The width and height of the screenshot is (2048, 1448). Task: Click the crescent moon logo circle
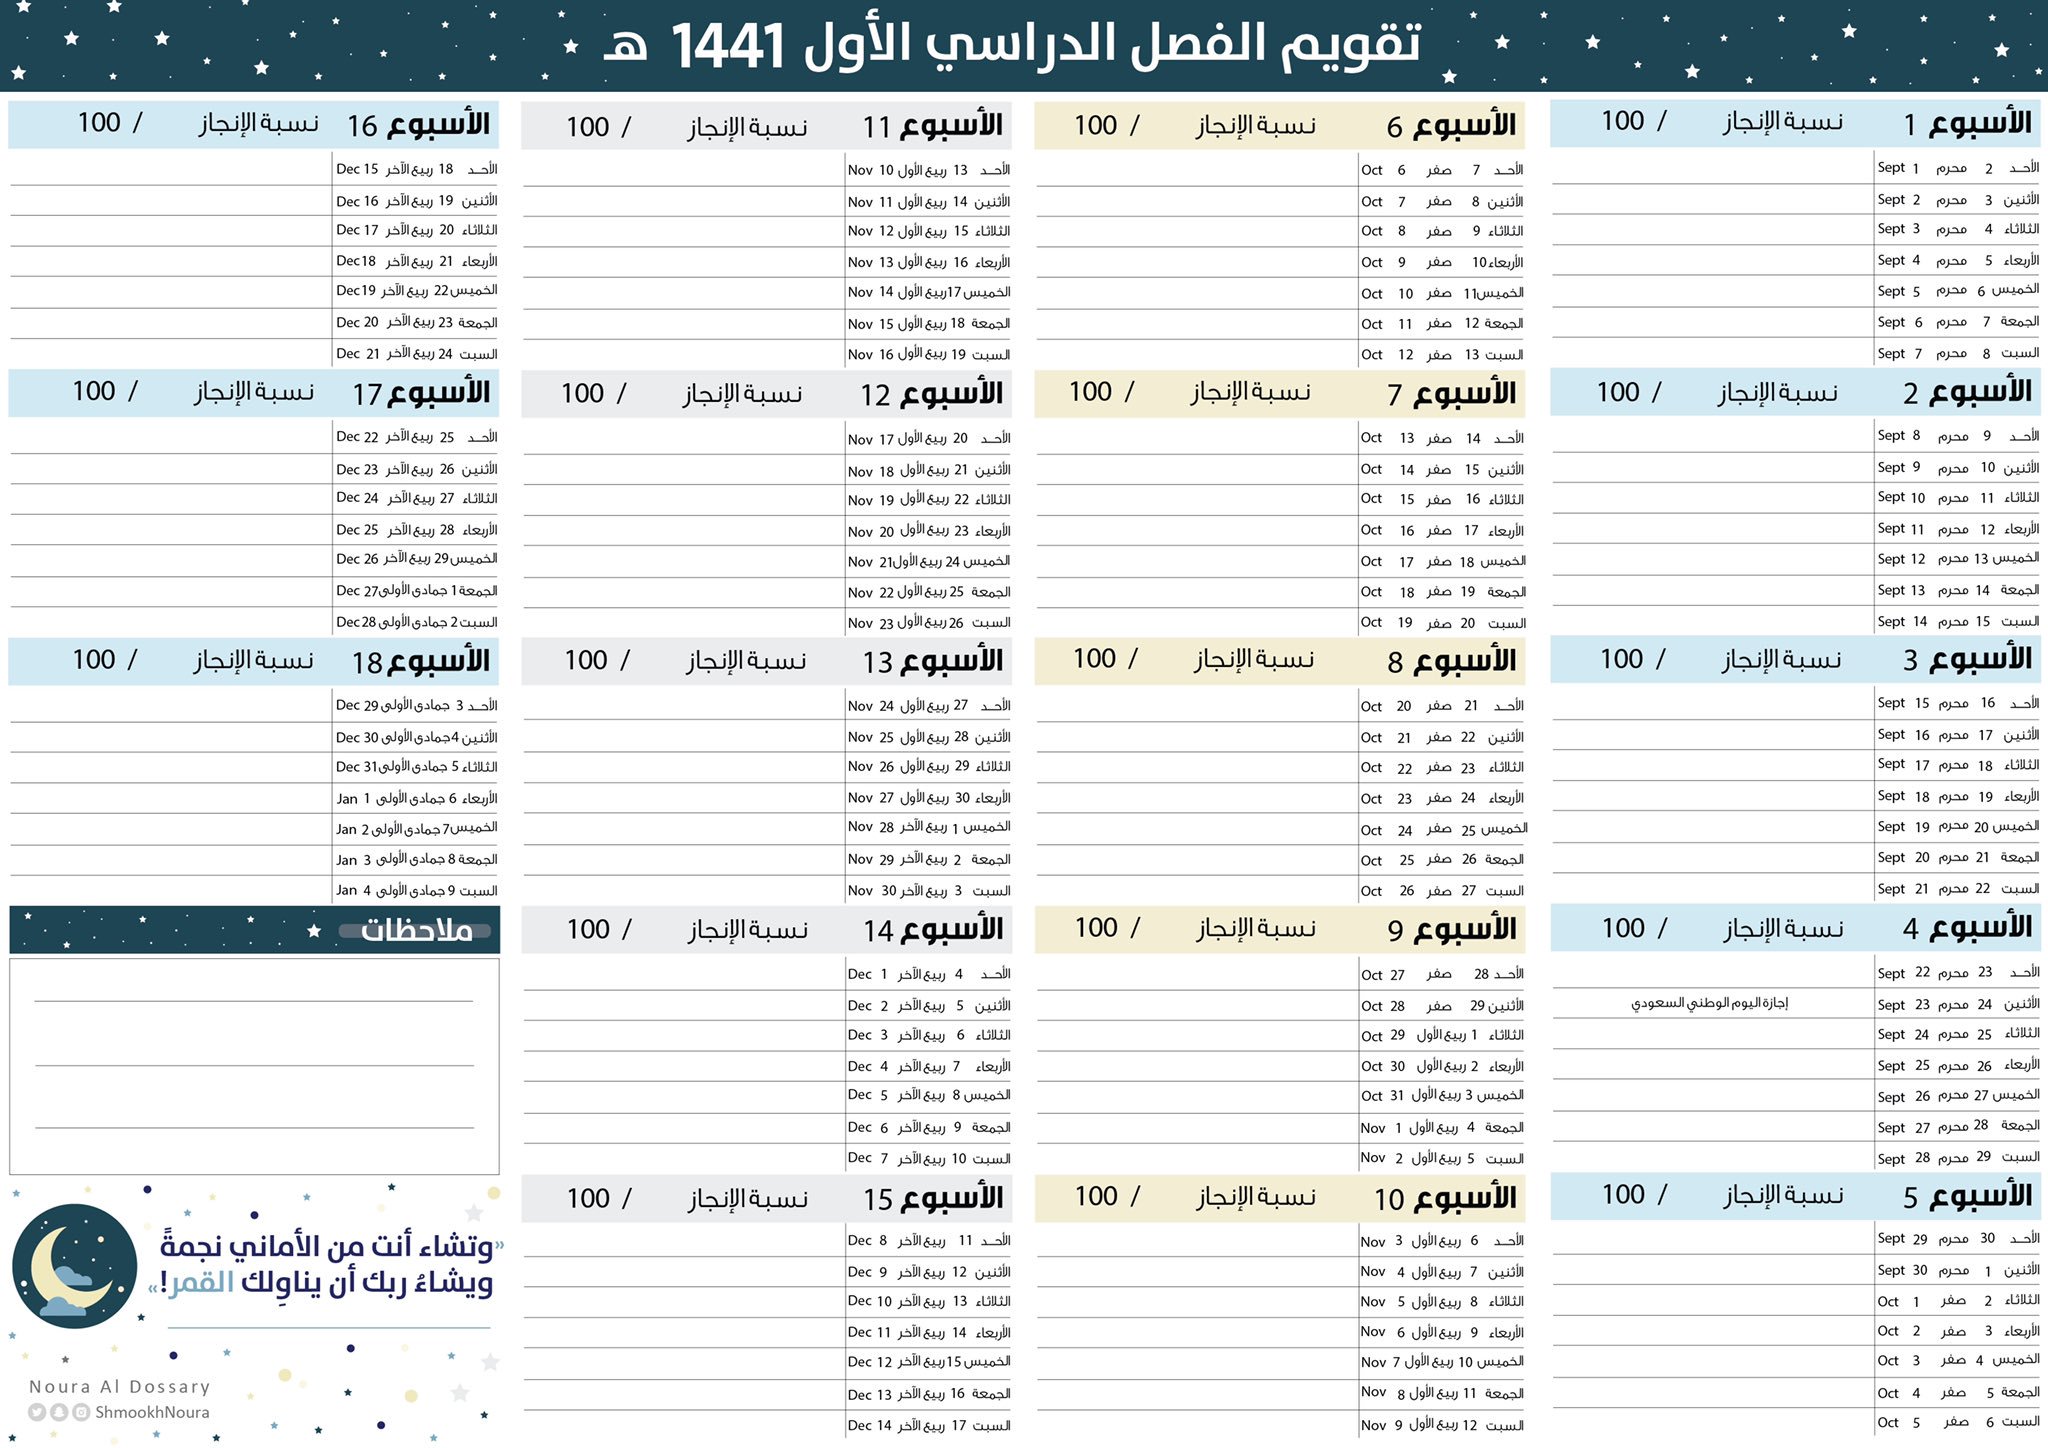point(74,1265)
